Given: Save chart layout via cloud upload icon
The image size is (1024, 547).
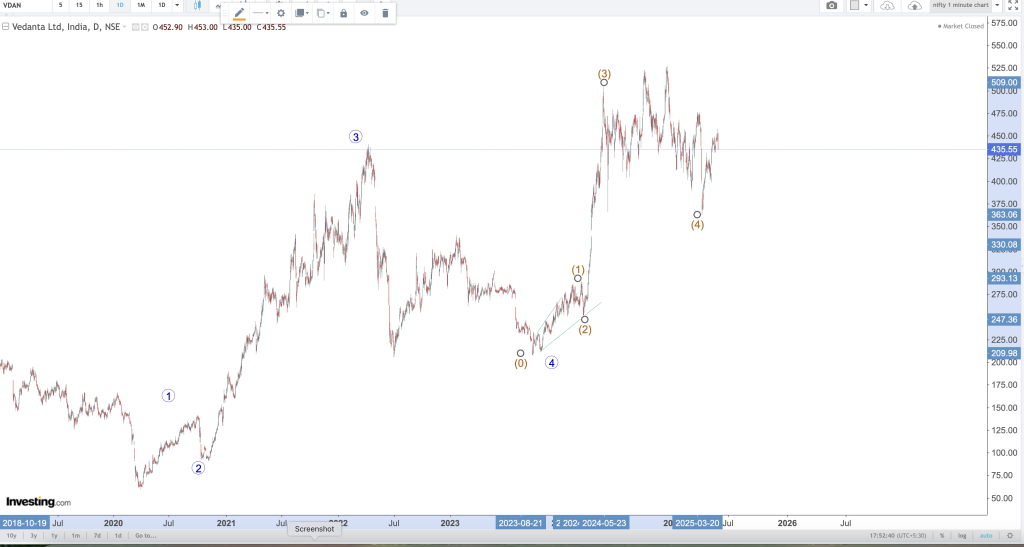Looking at the screenshot, I should pyautogui.click(x=915, y=5).
